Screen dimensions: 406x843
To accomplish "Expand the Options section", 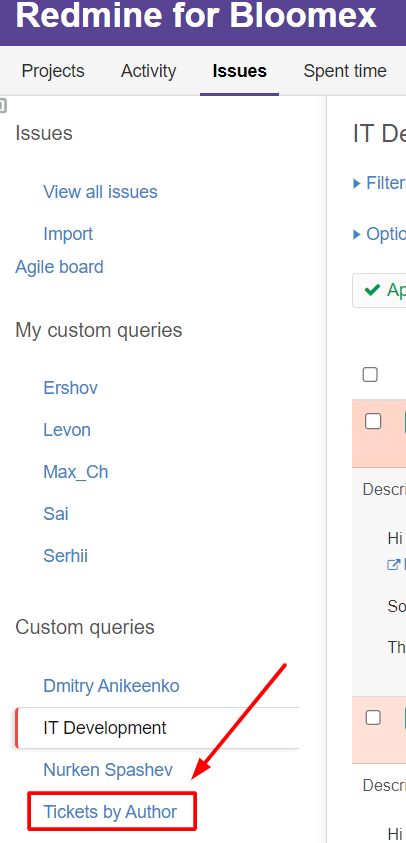I will 380,234.
